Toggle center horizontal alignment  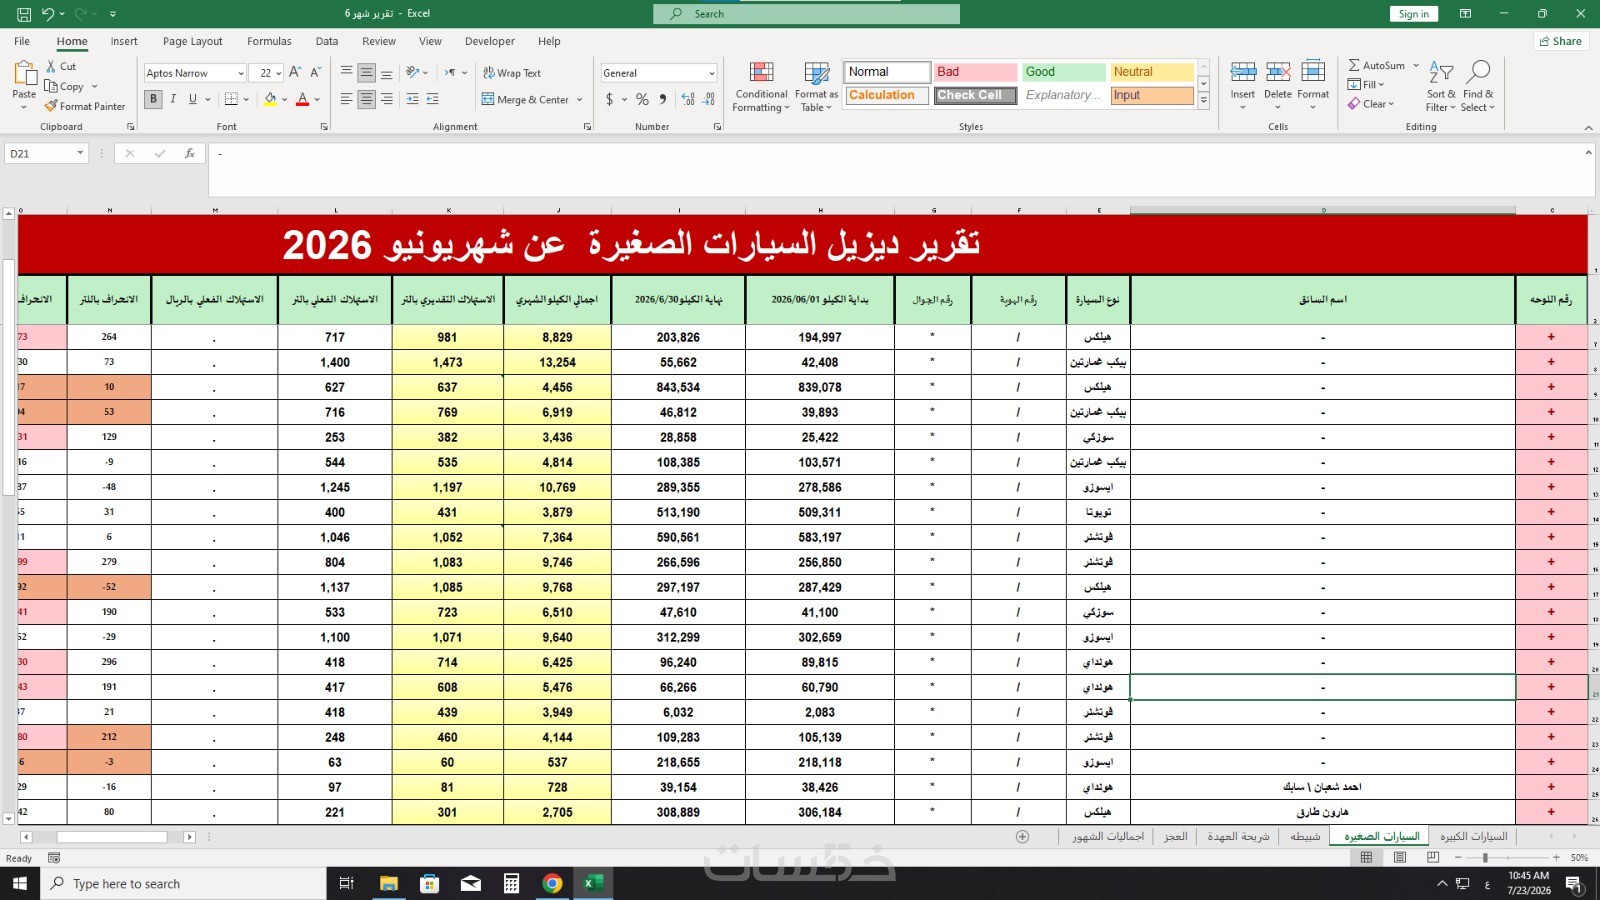(x=367, y=99)
